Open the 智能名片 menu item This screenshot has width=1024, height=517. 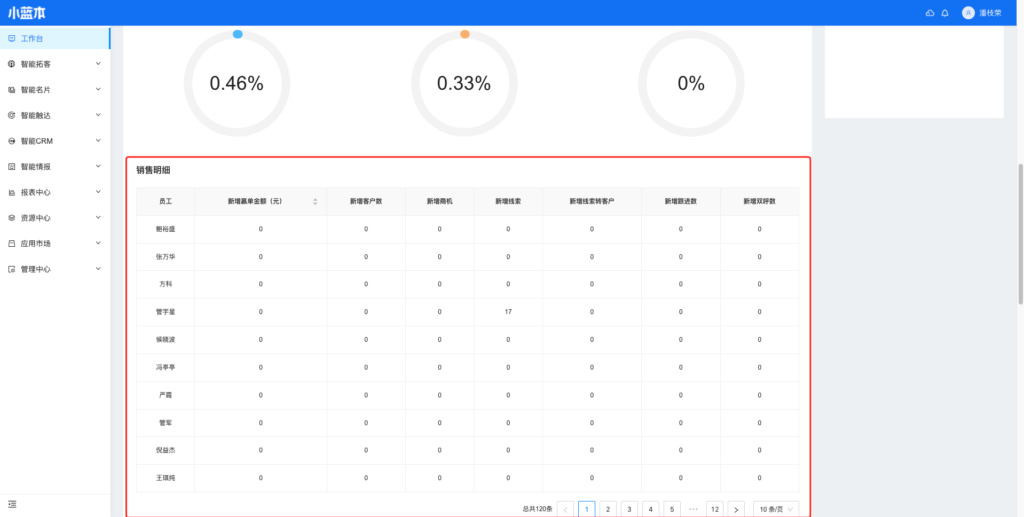36,89
